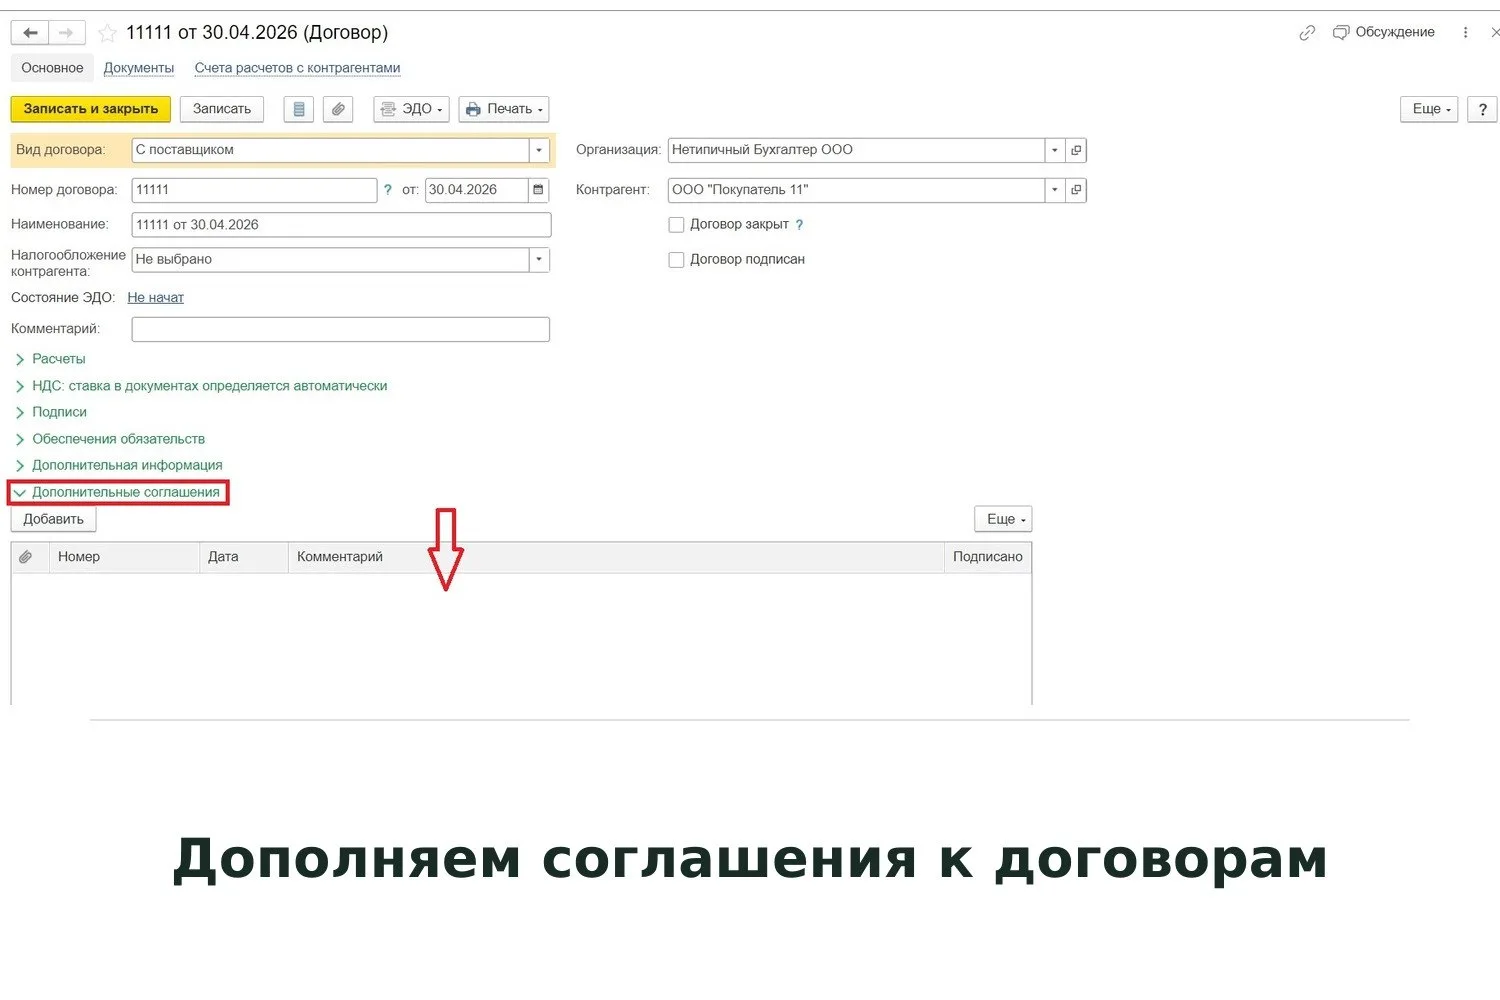Check the Договор закрыт checkbox
Image resolution: width=1500 pixels, height=1000 pixels.
pos(676,225)
